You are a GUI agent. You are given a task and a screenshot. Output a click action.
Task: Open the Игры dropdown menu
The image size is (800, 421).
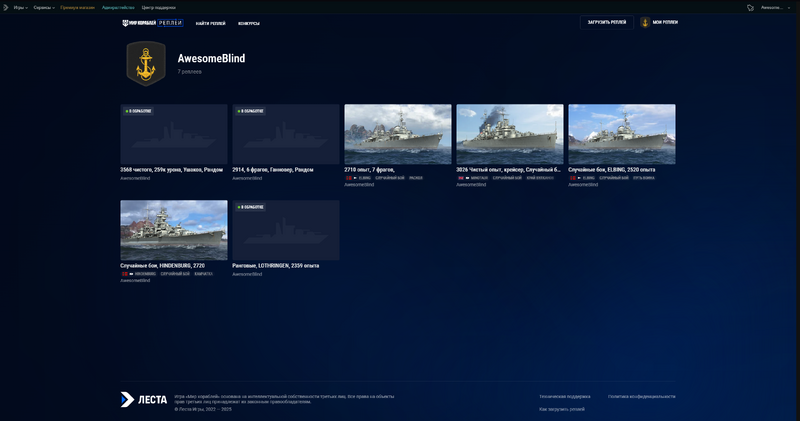point(20,8)
